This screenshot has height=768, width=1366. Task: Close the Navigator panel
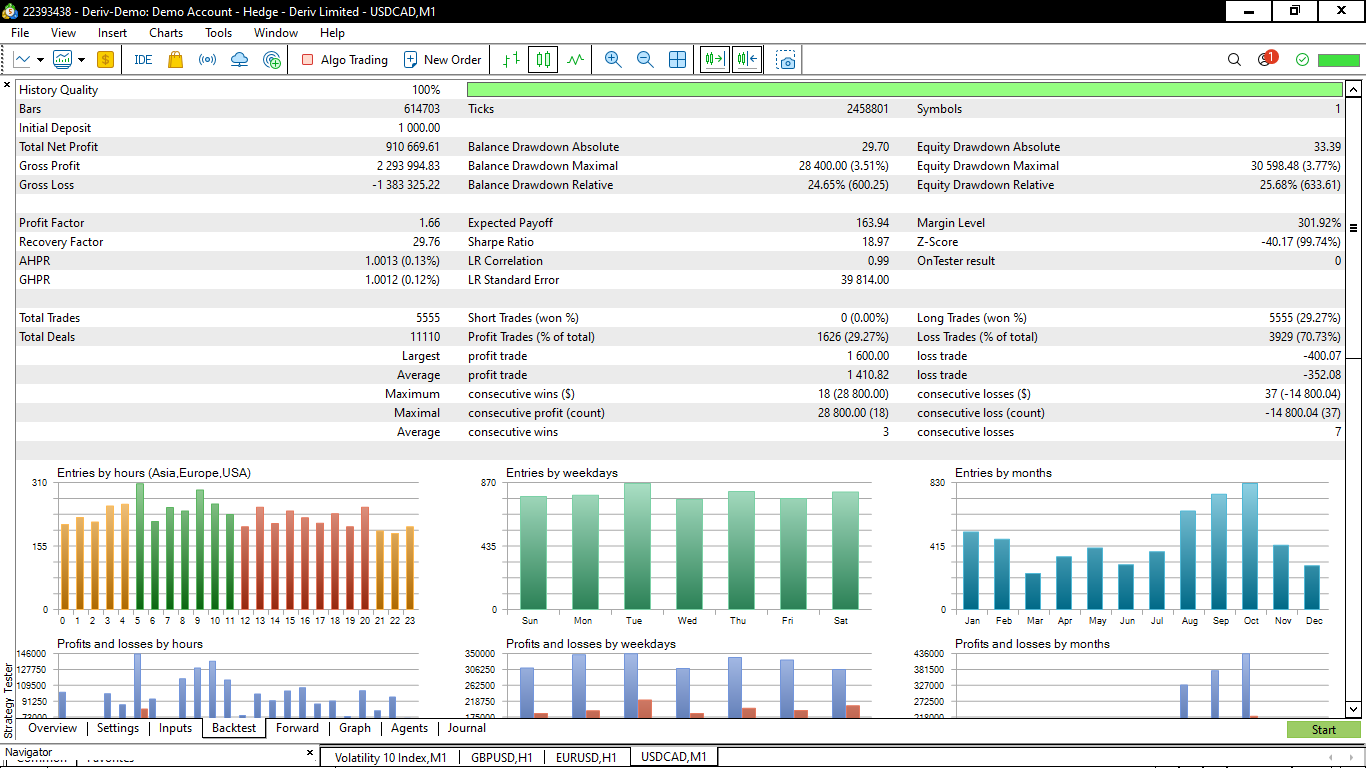tap(310, 752)
